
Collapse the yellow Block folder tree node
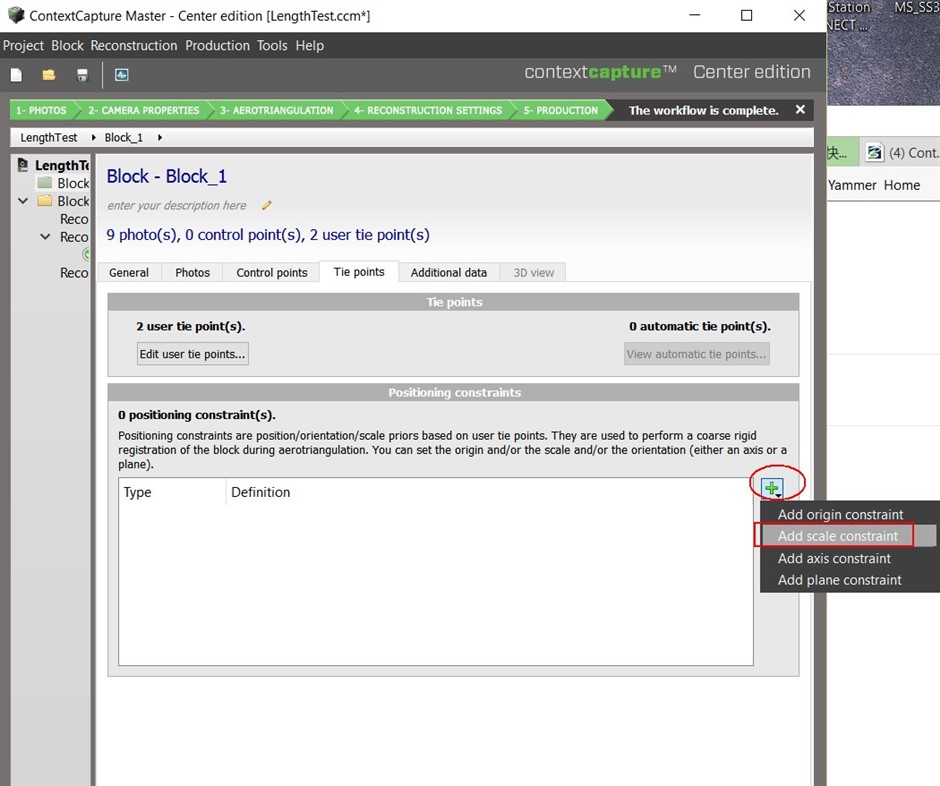point(23,201)
